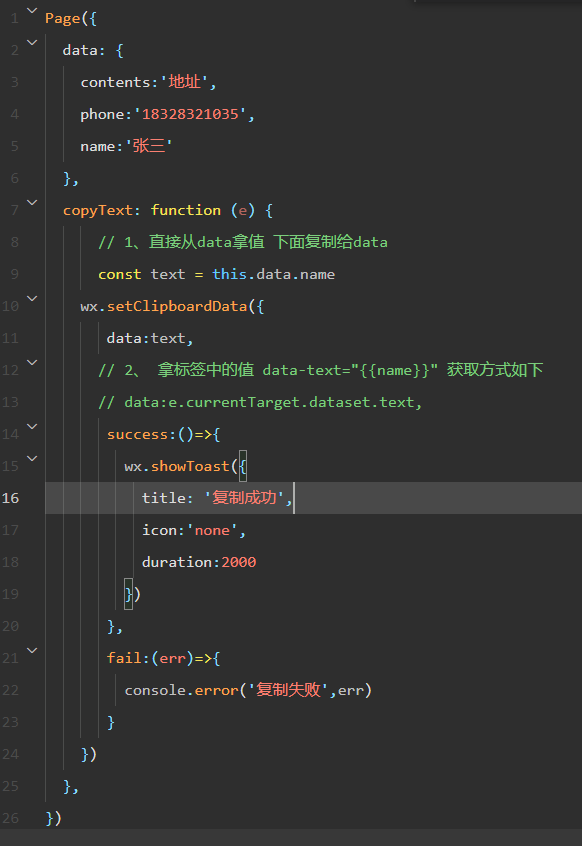582x846 pixels.
Task: Click the '复制失败' string on line 22
Action: coord(288,690)
